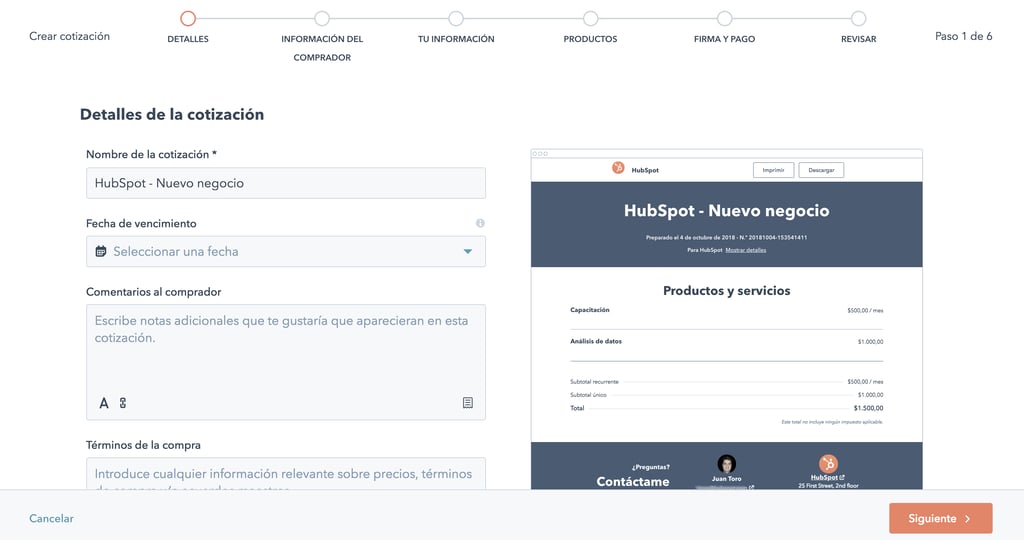Viewport: 1024px width, 540px height.
Task: Click the info icon beside Fecha de vencimiento
Action: pyautogui.click(x=480, y=223)
